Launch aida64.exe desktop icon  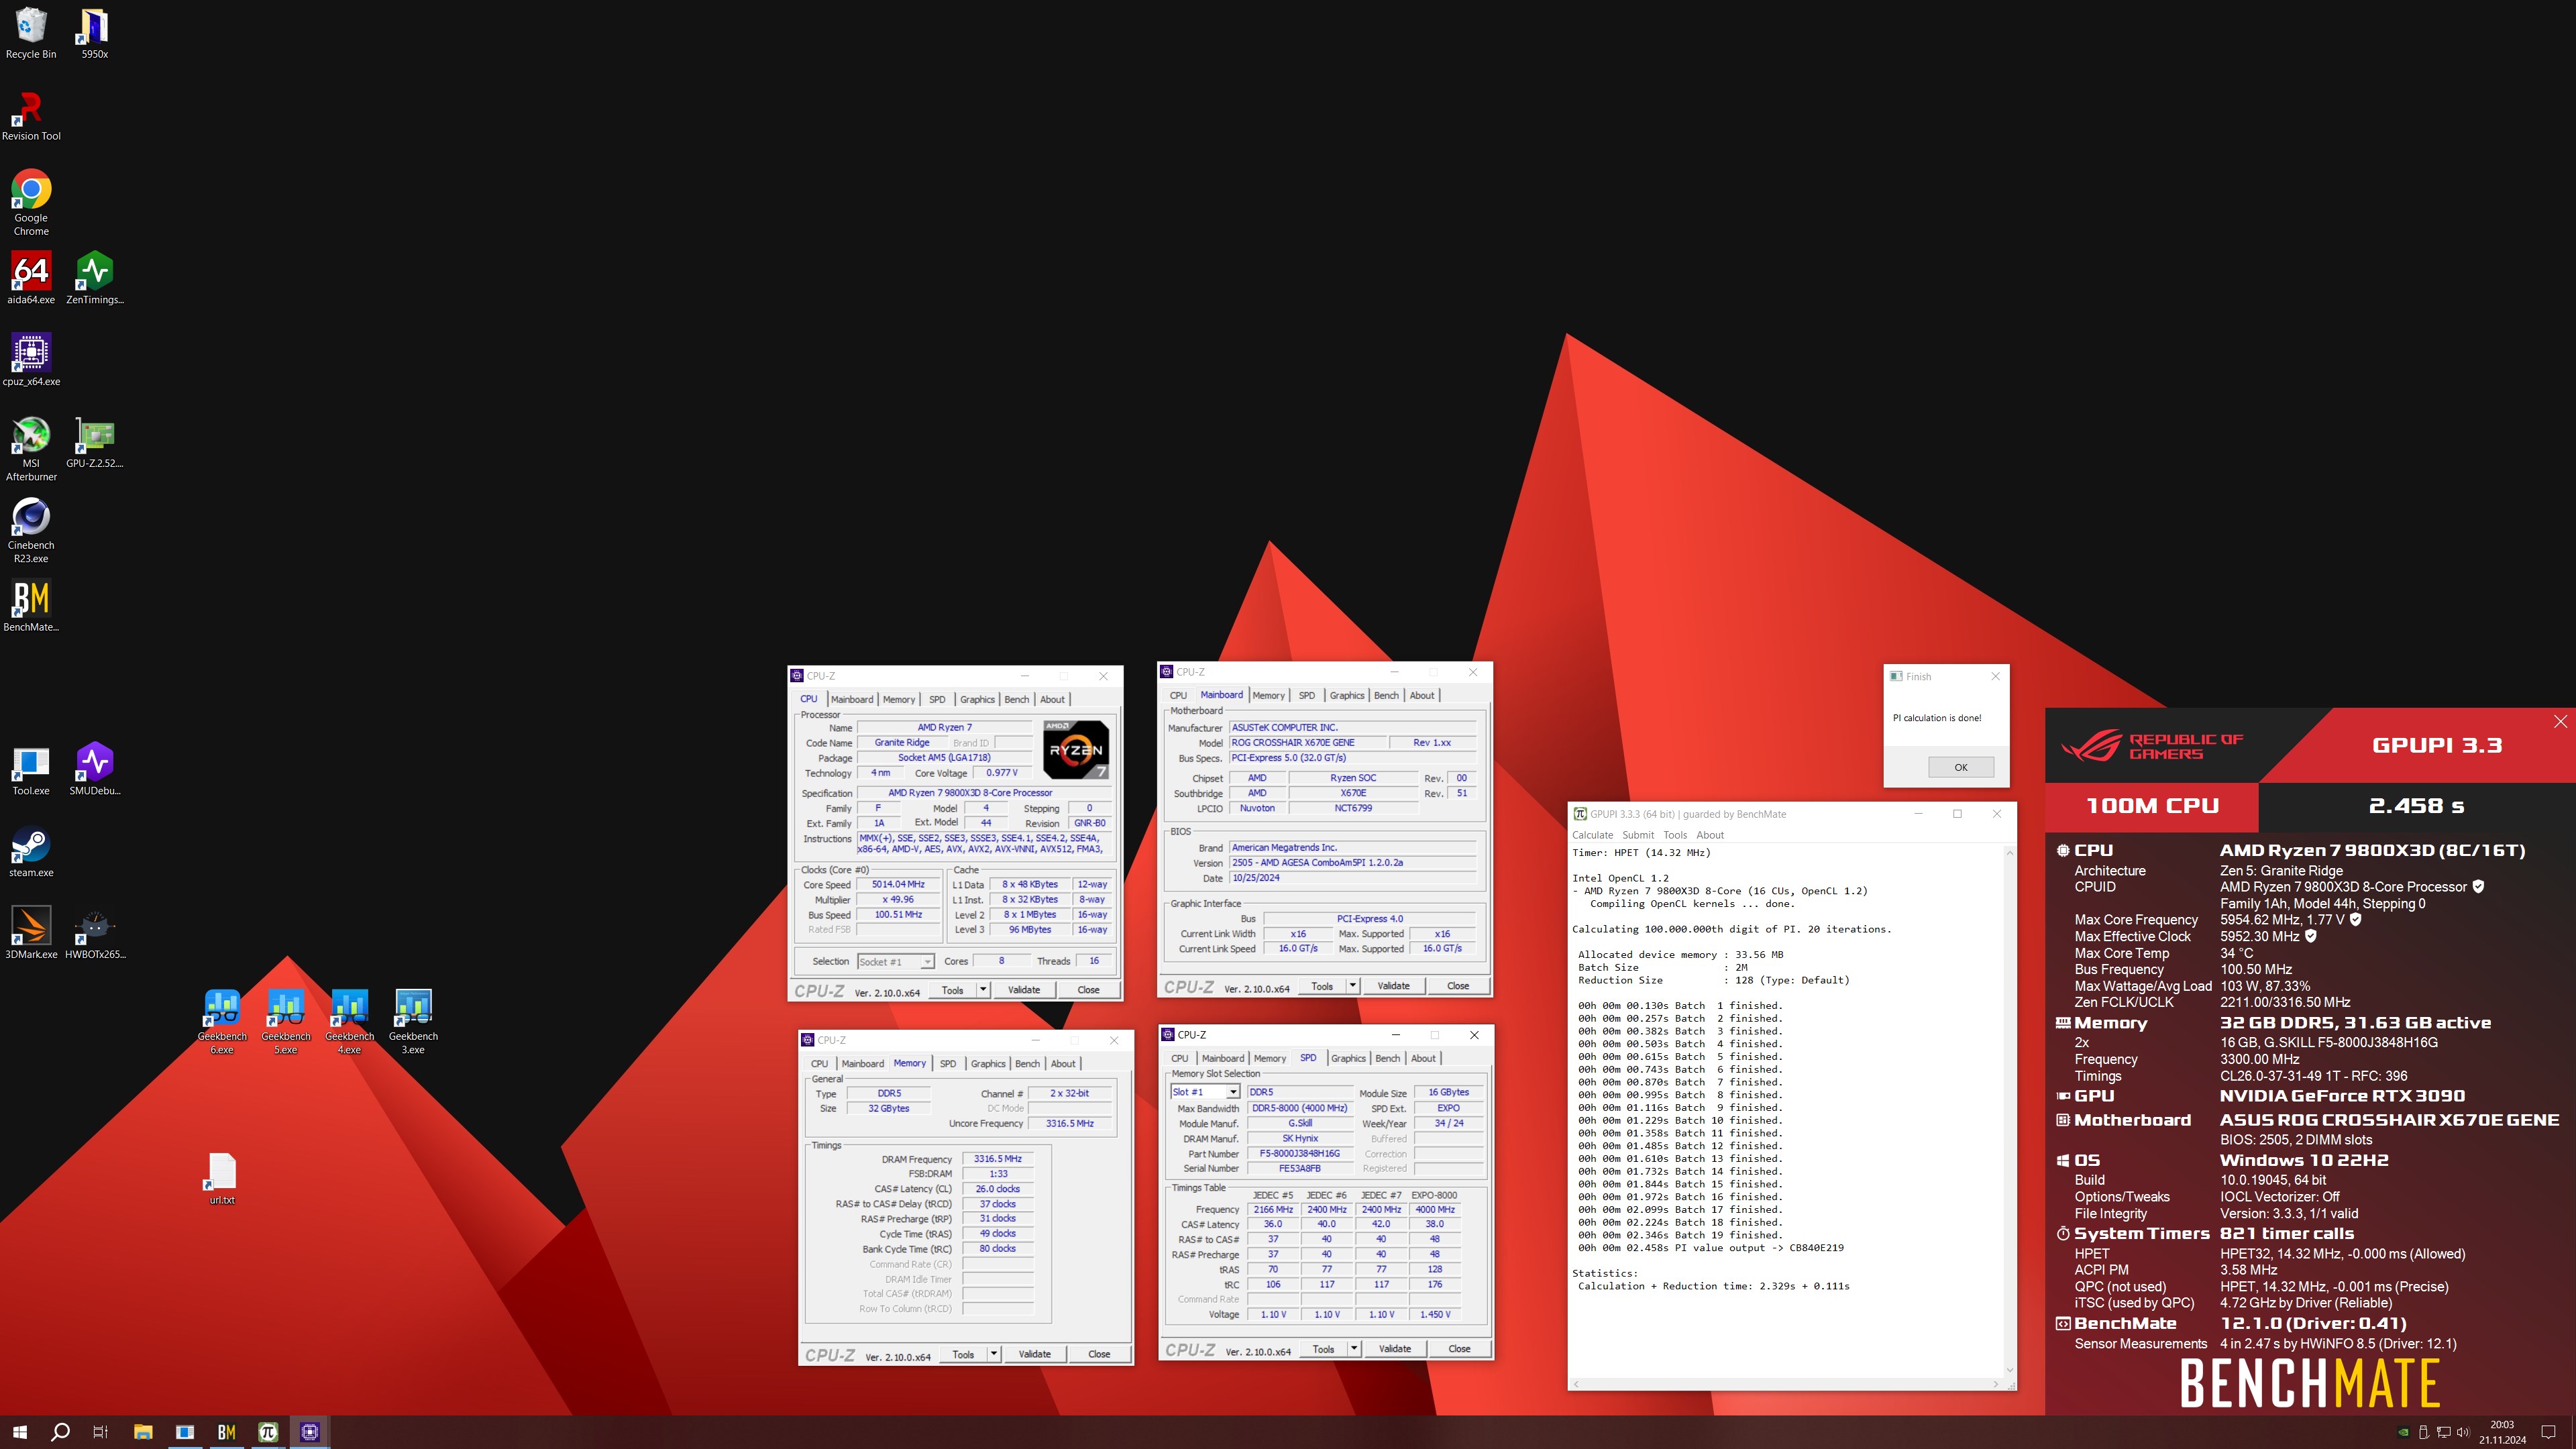pos(31,278)
